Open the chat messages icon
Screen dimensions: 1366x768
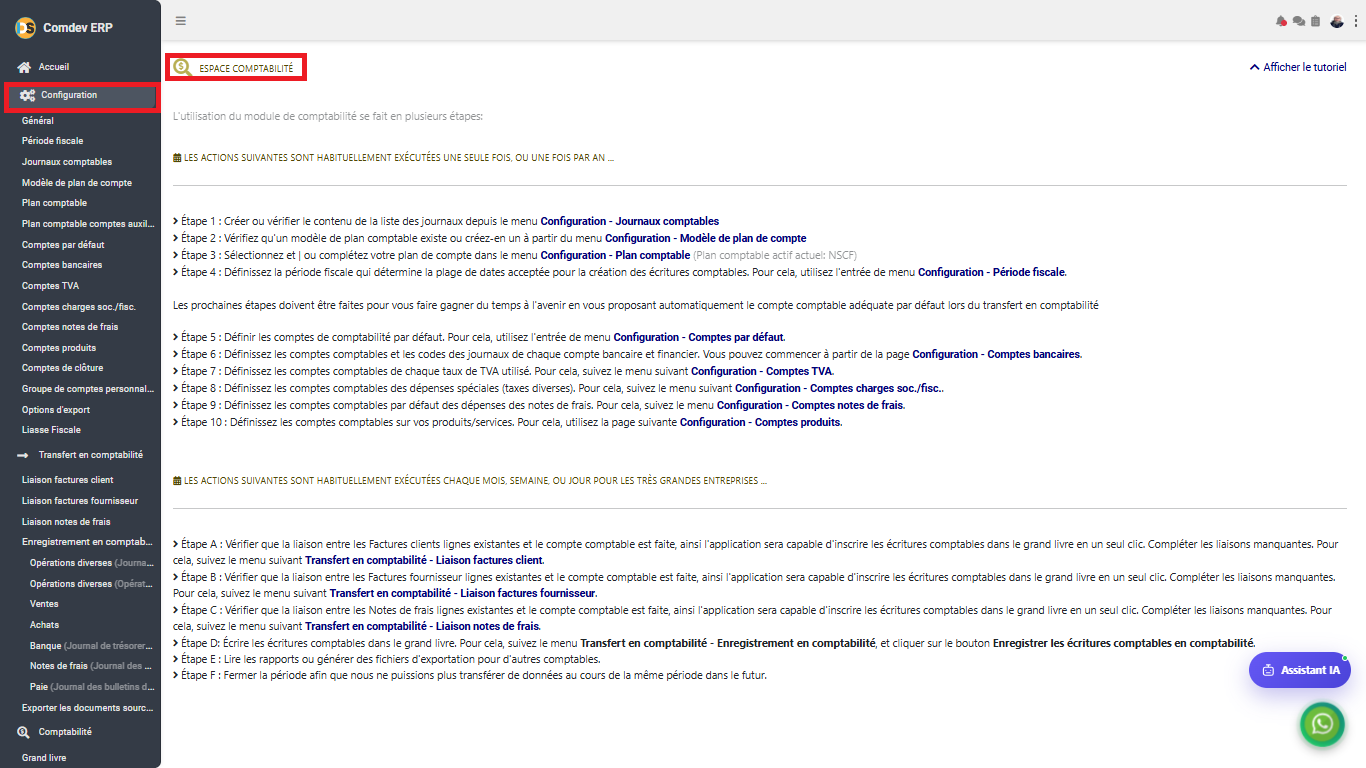(1299, 21)
